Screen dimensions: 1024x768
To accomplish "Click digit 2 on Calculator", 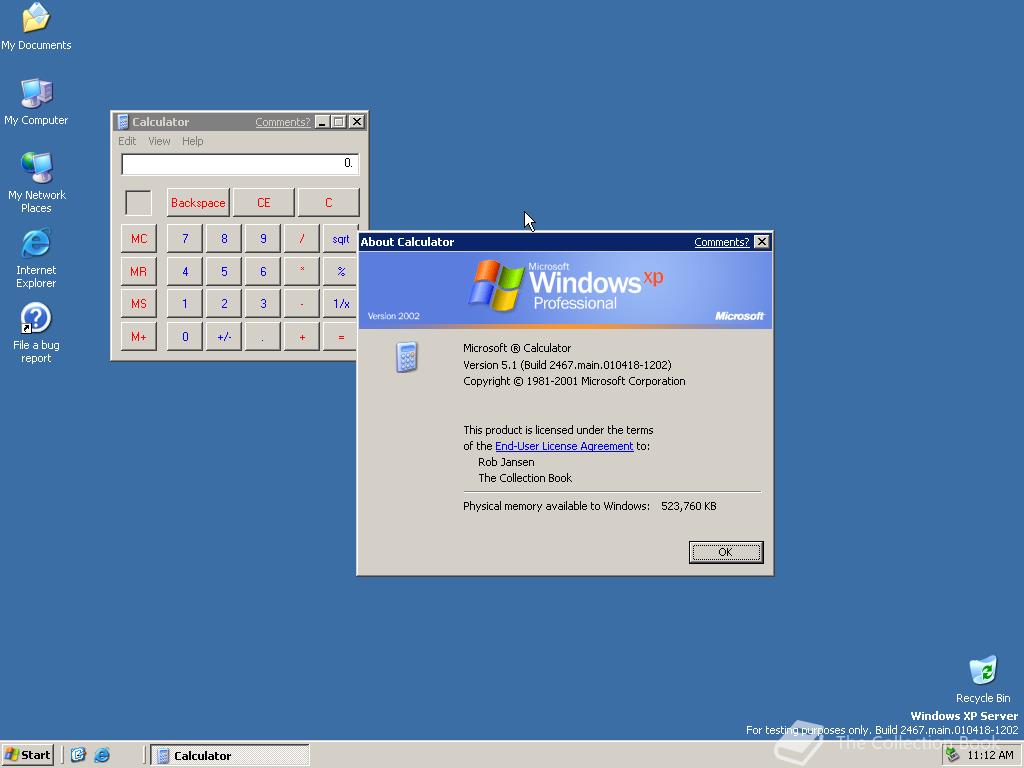I will (x=224, y=304).
